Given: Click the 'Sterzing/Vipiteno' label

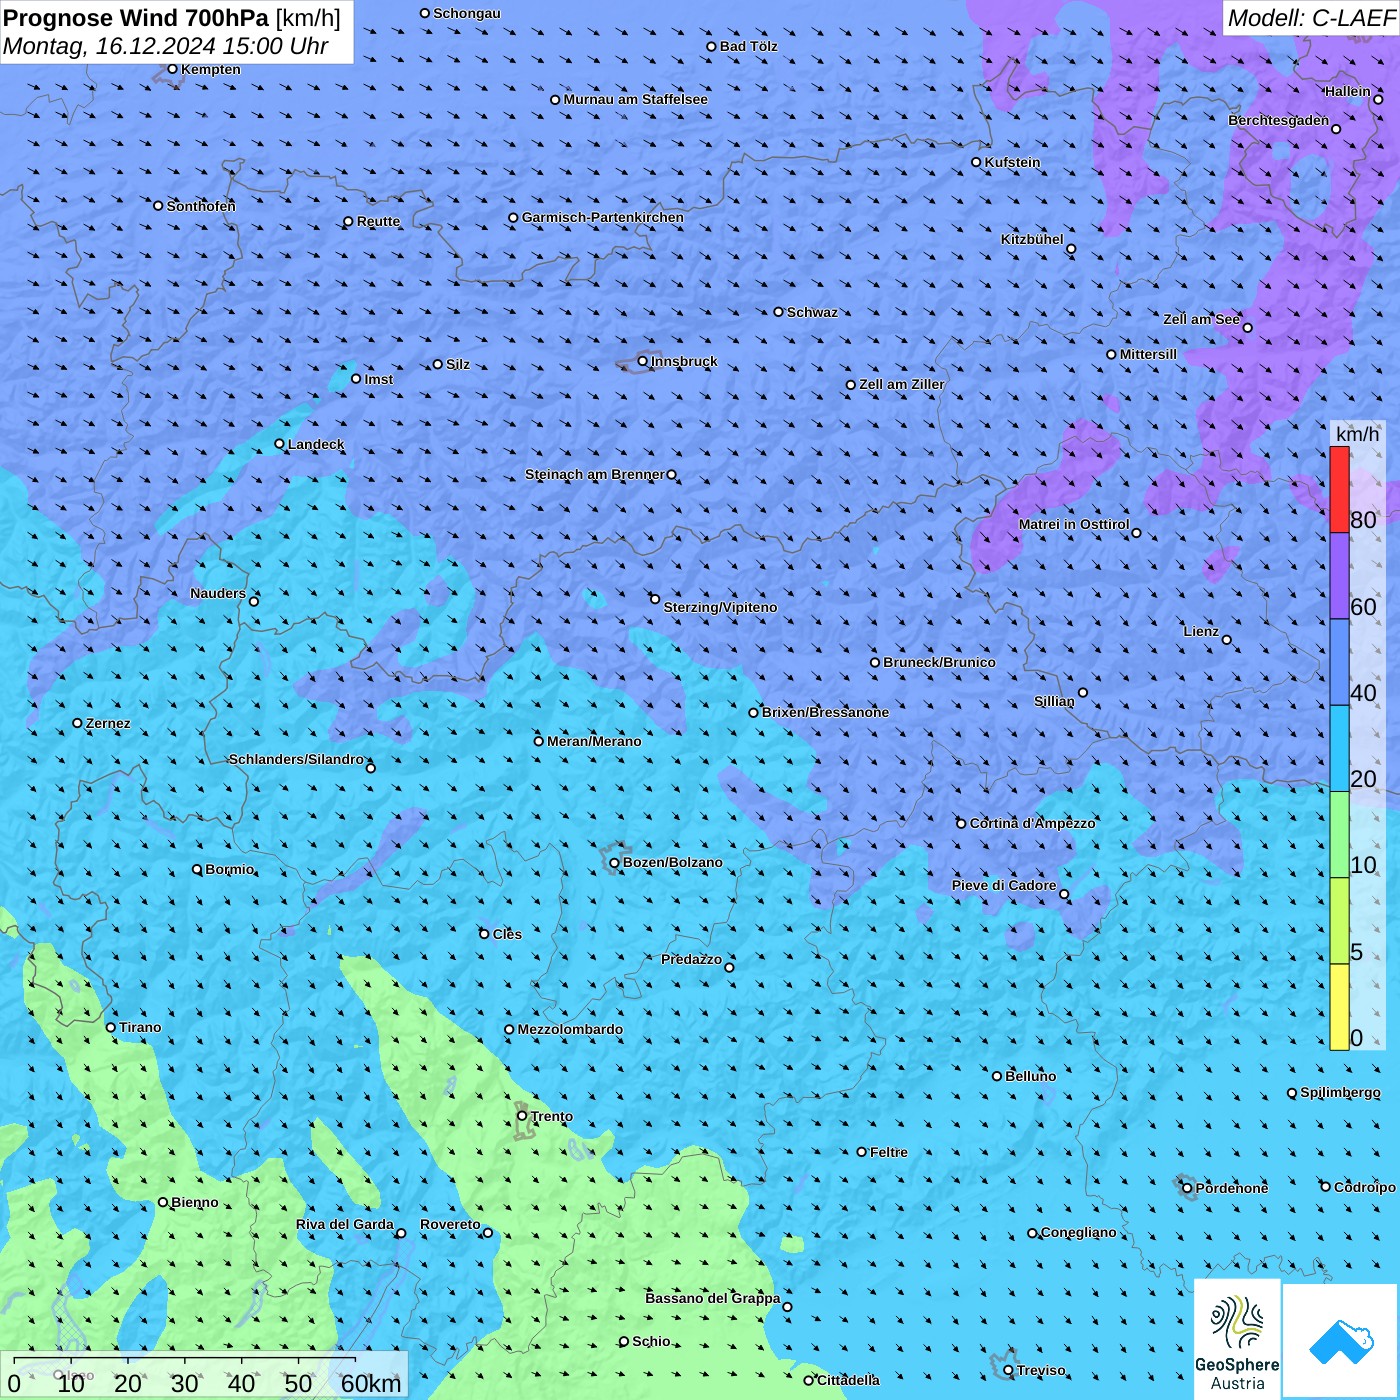Looking at the screenshot, I should coord(720,607).
